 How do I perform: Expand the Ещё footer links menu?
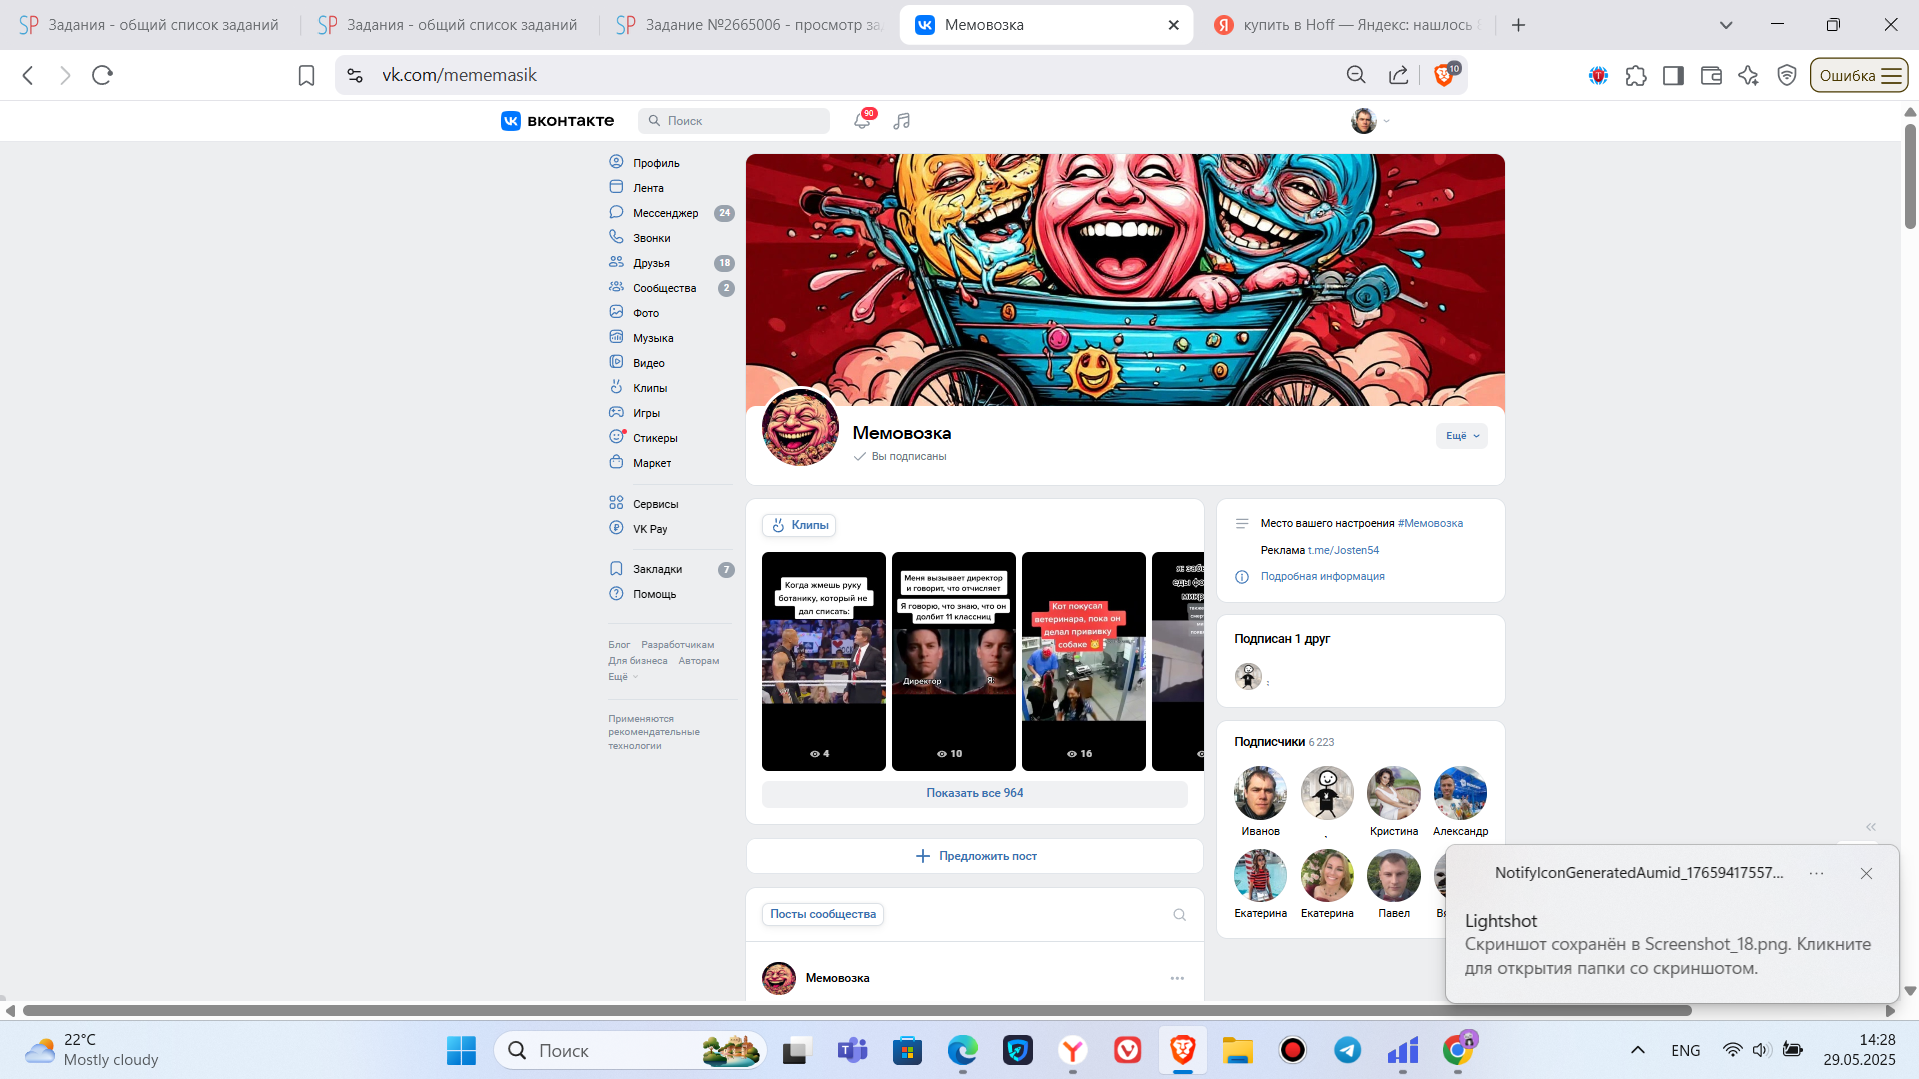pos(623,677)
